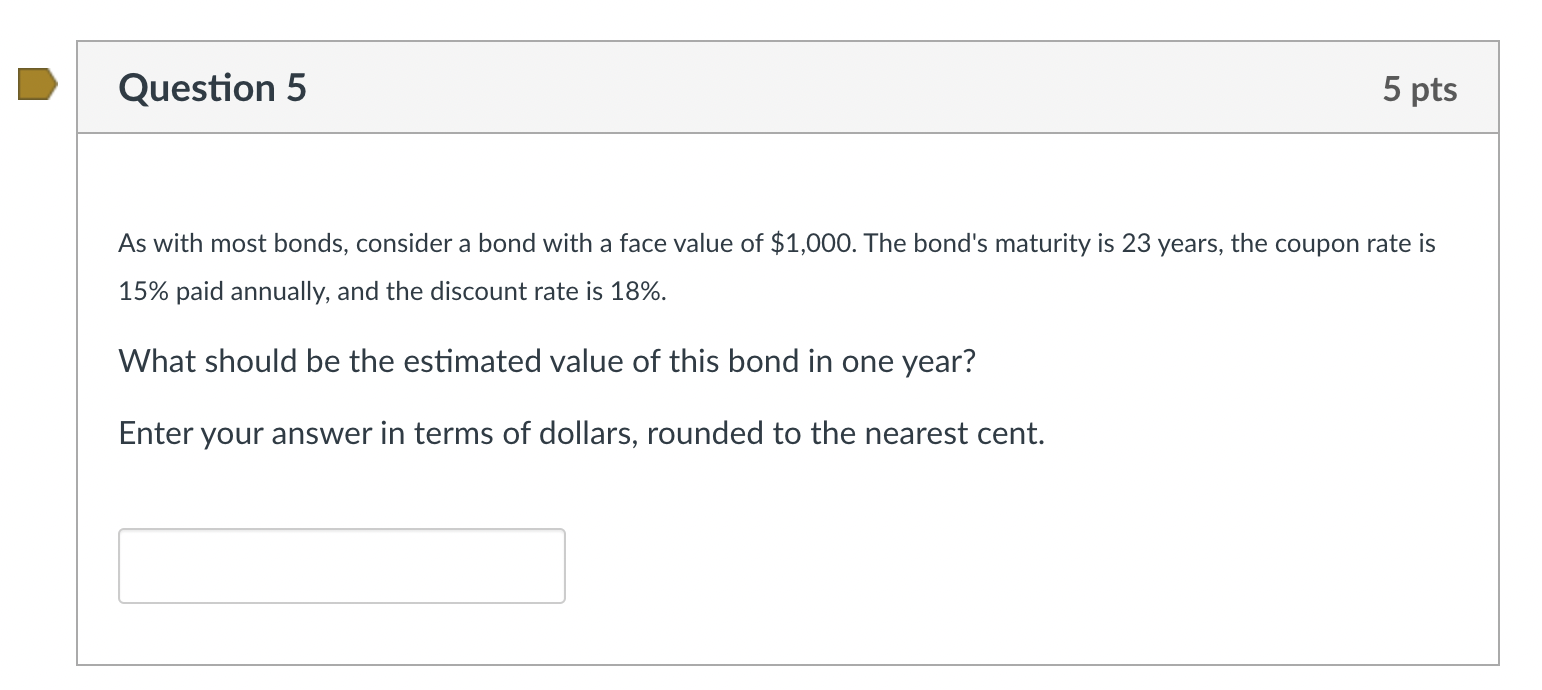Click the estimated value question line
This screenshot has height=690, width=1542.
(x=547, y=361)
